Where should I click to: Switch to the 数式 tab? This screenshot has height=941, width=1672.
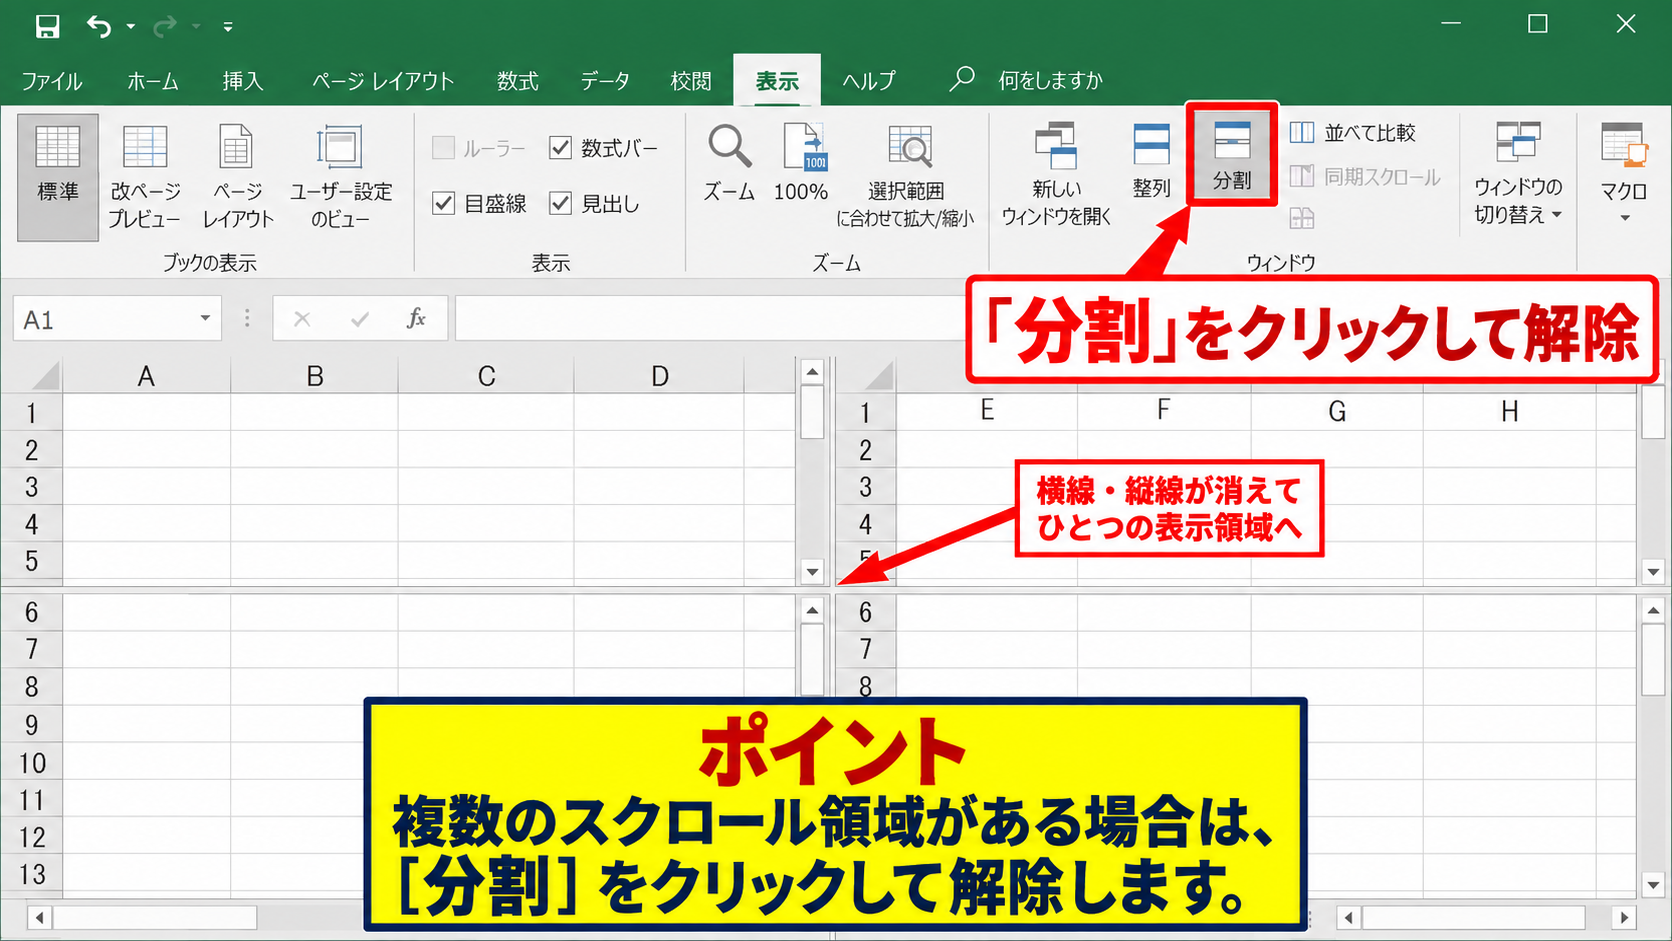(x=517, y=81)
